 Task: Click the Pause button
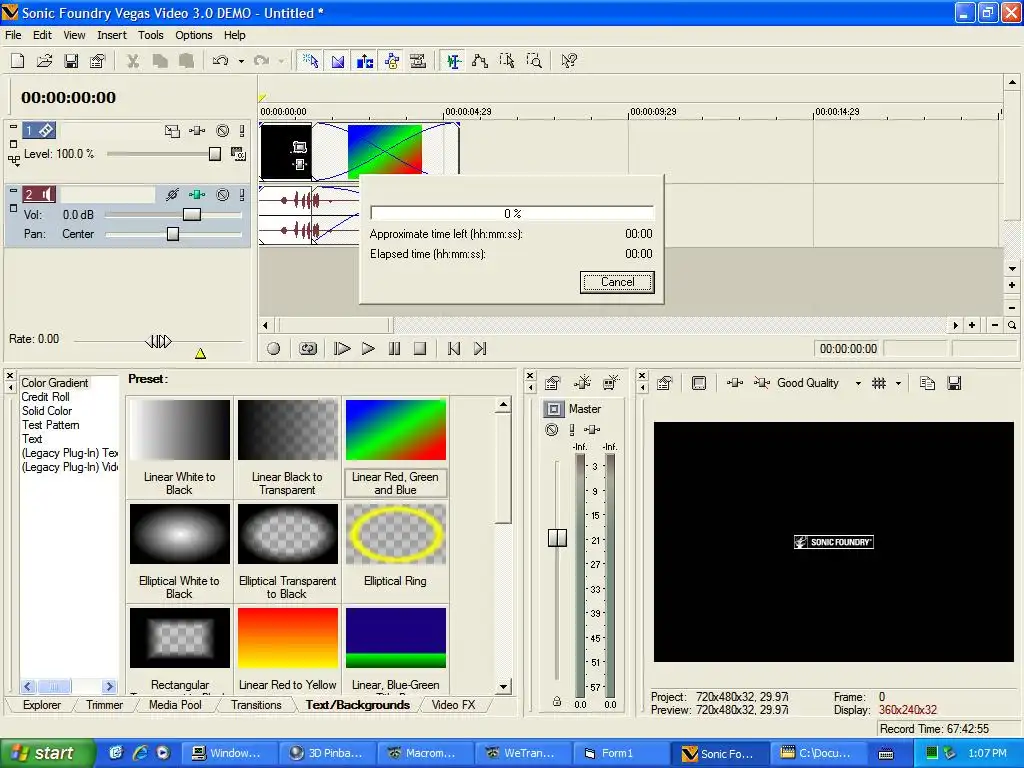coord(394,349)
